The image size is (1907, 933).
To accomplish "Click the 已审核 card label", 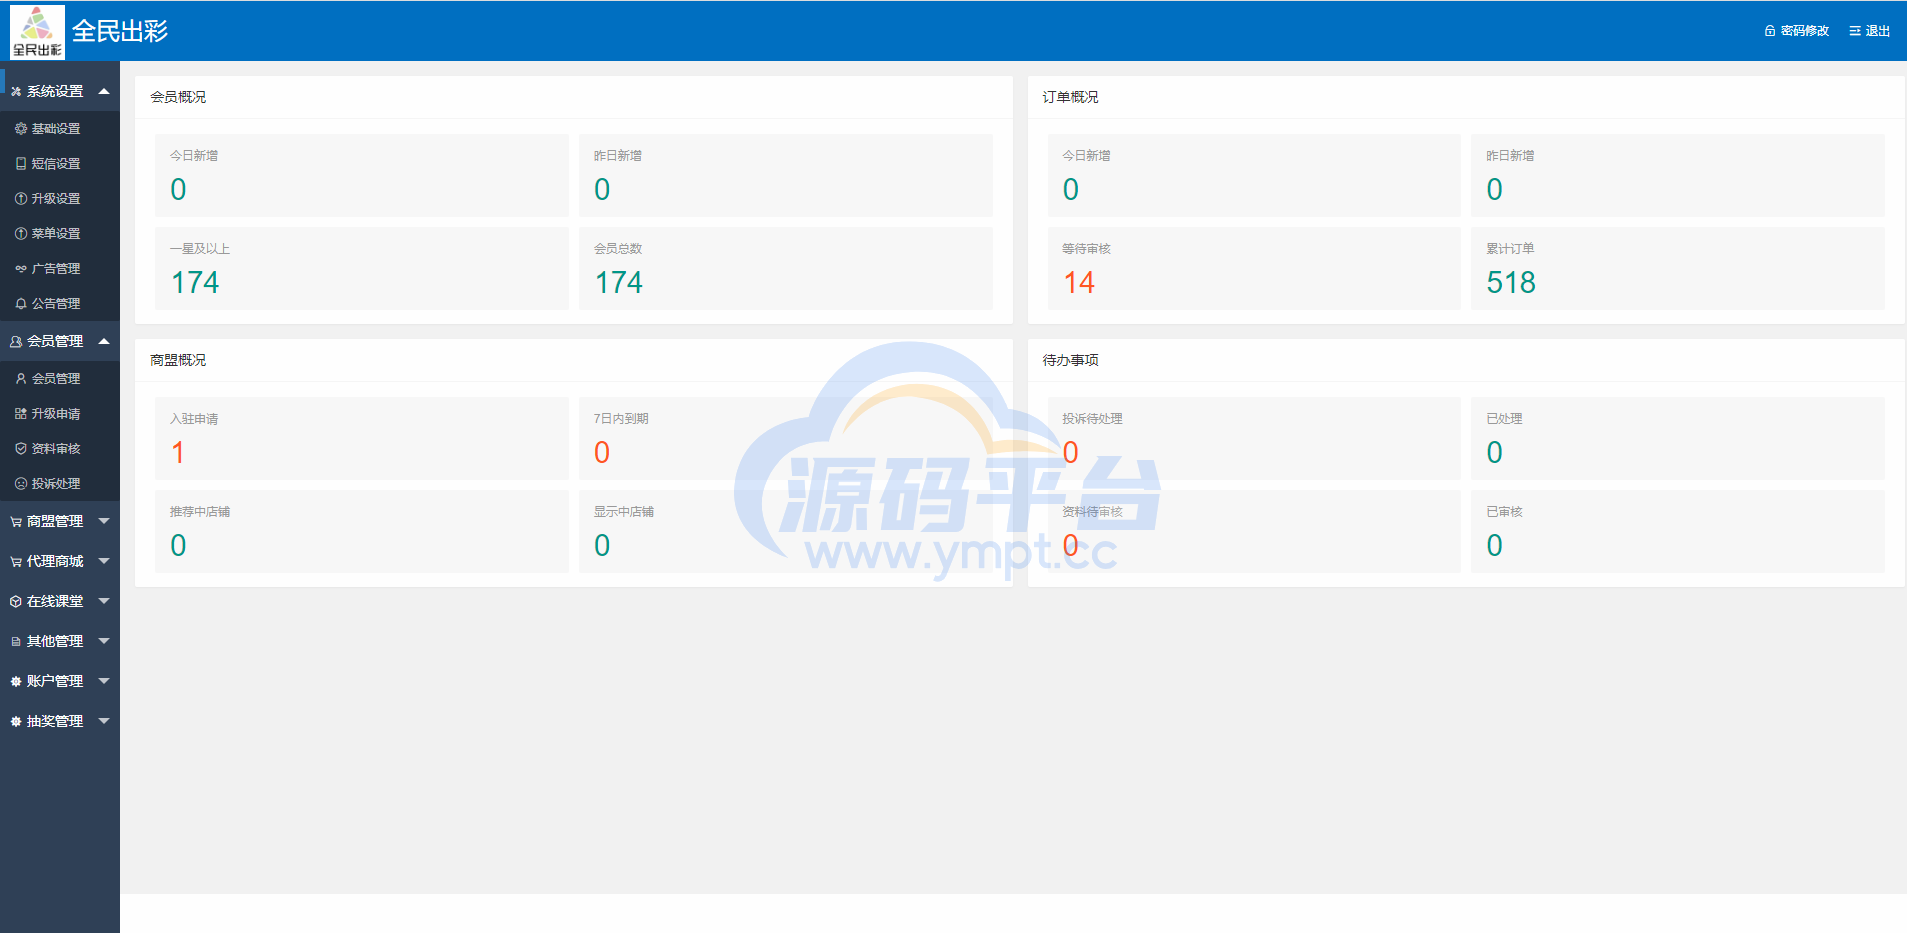I will coord(1504,512).
